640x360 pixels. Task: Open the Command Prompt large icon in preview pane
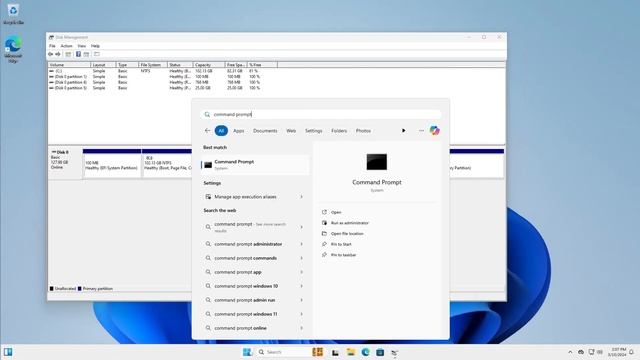pyautogui.click(x=376, y=162)
